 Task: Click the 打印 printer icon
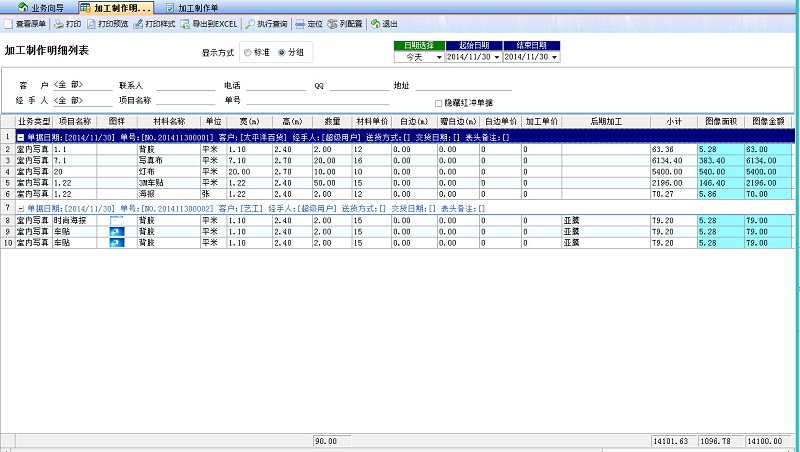[59, 23]
